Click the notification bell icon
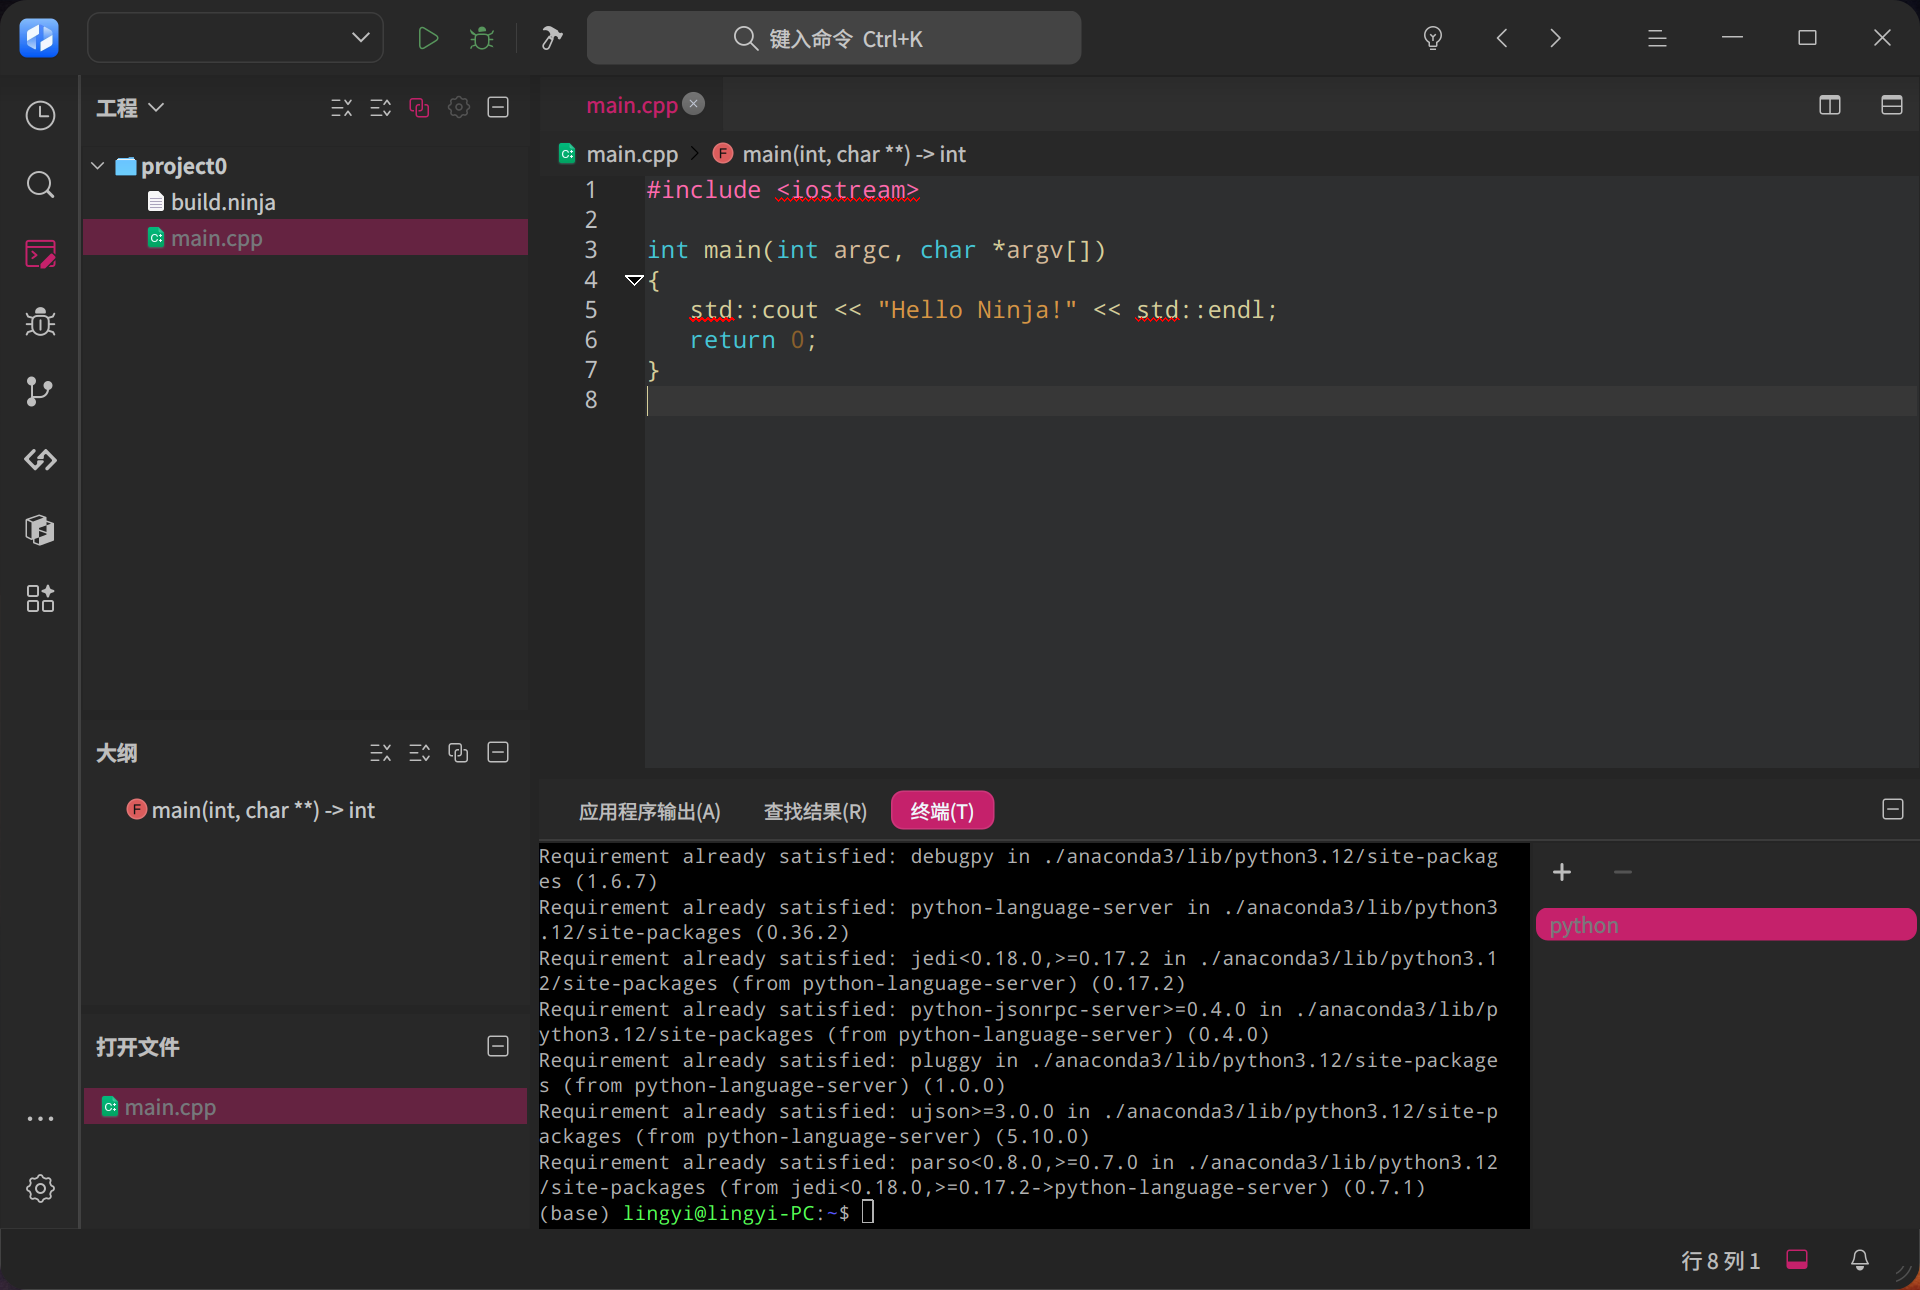The width and height of the screenshot is (1920, 1290). click(1860, 1260)
